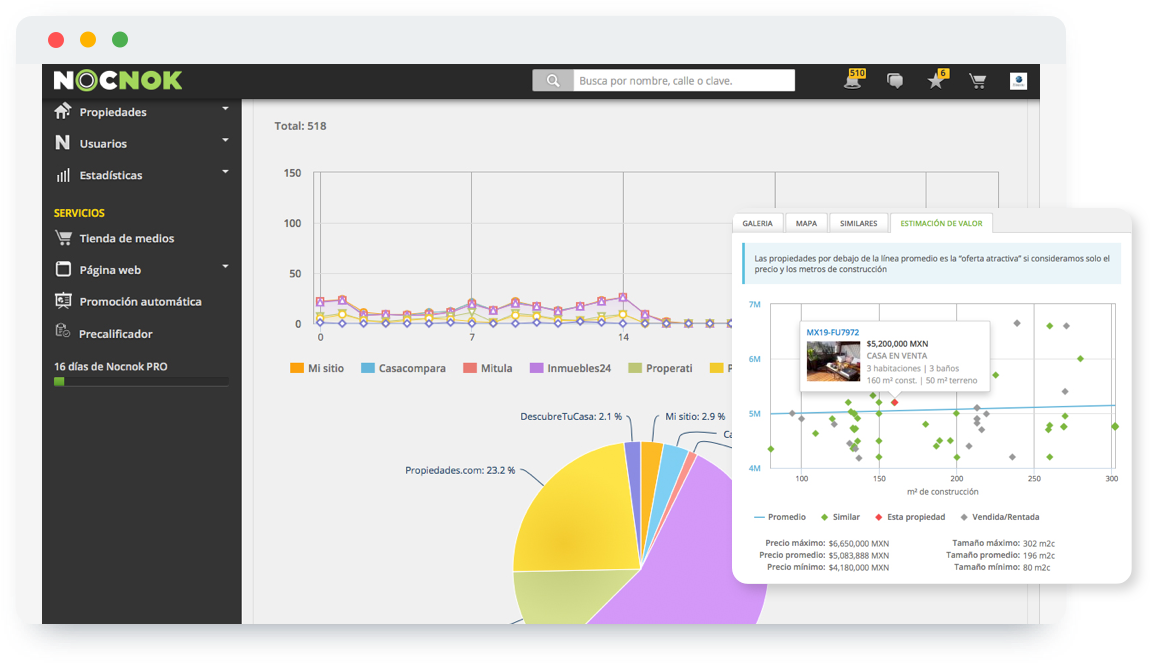Viewport: 1150px width, 664px height.
Task: Click the Usuarios N icon
Action: [63, 142]
